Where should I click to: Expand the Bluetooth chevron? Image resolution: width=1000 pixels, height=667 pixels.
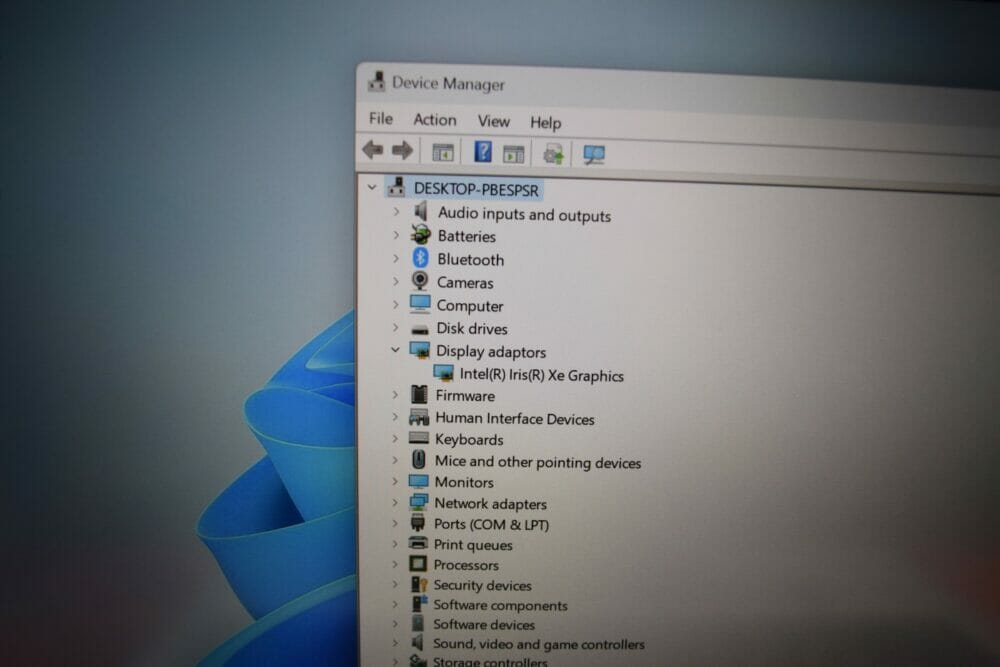(x=396, y=258)
